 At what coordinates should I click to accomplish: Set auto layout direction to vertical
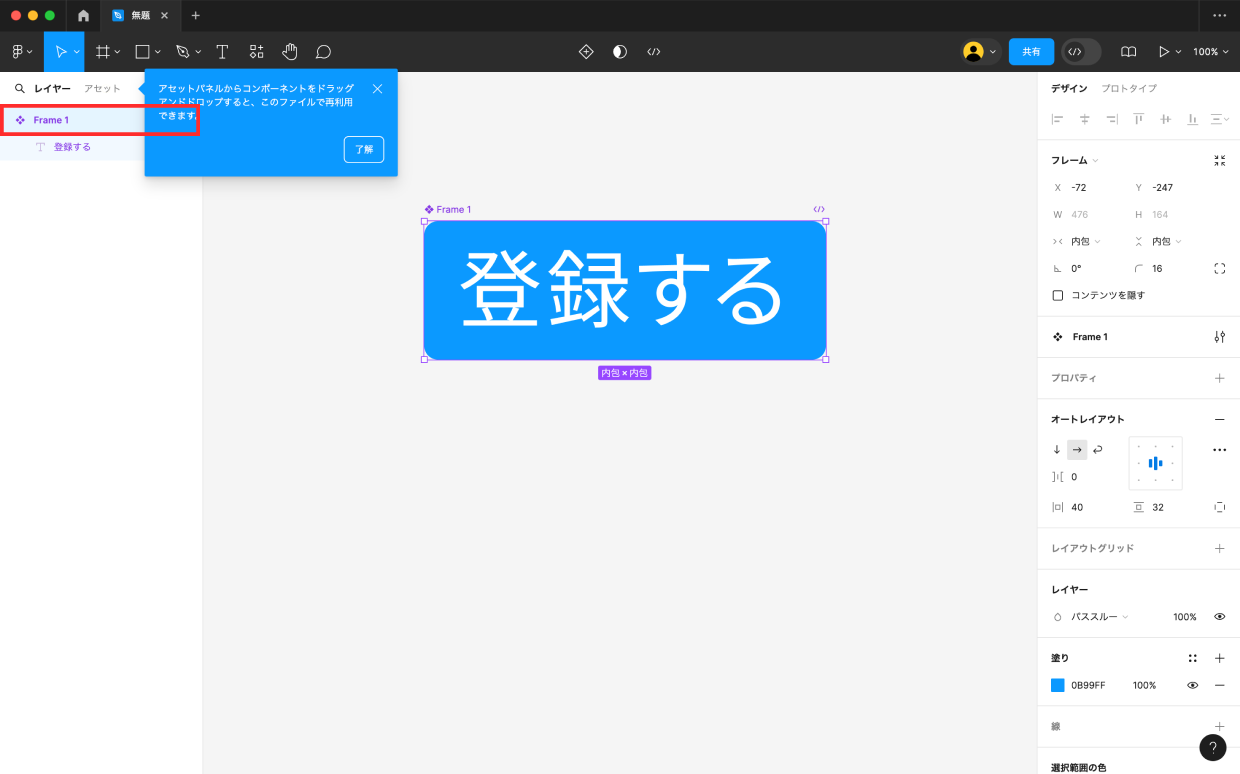tap(1057, 450)
